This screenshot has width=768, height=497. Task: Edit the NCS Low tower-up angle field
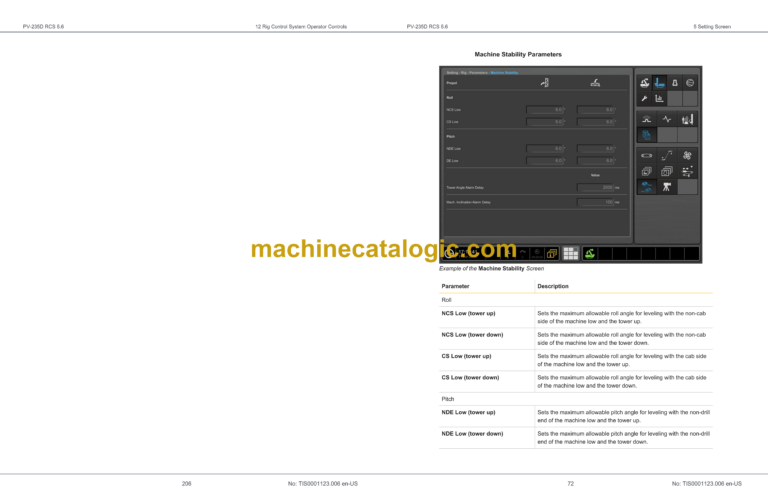[545, 110]
